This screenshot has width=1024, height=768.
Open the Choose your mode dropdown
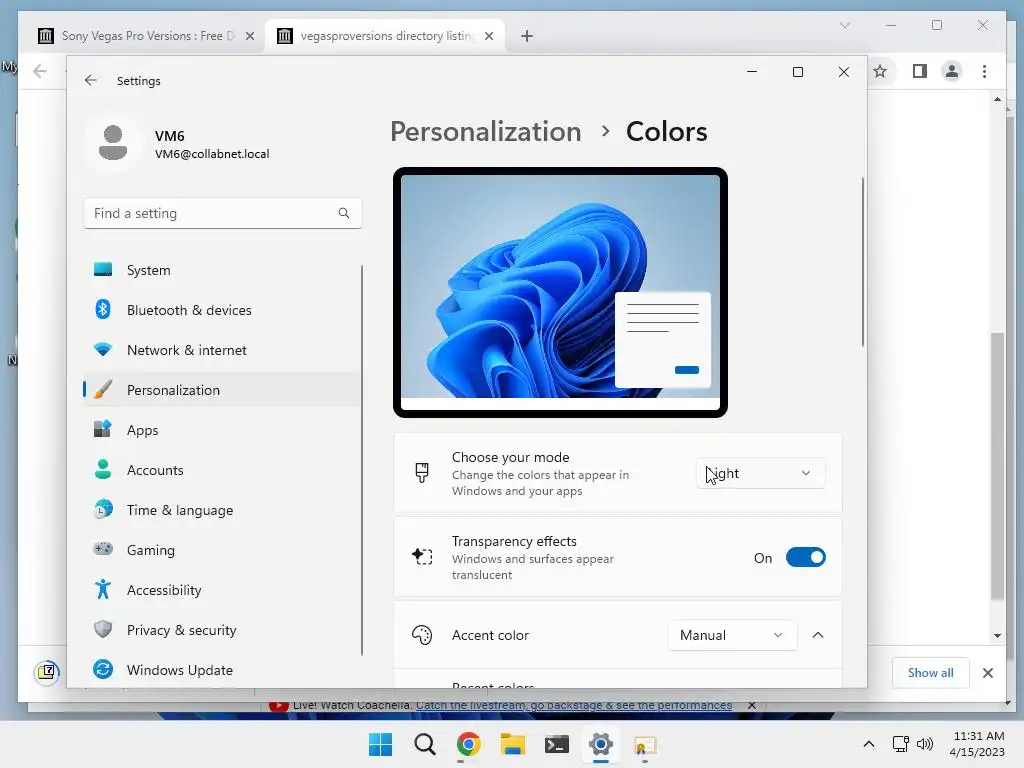(x=761, y=473)
